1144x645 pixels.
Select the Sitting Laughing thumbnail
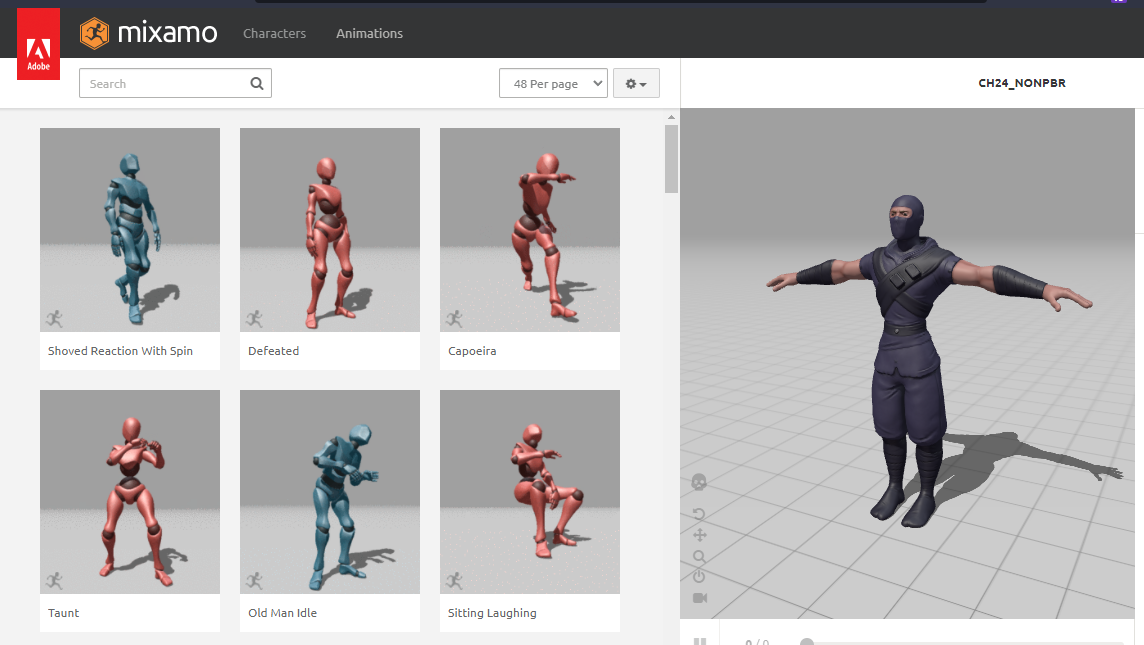[530, 492]
